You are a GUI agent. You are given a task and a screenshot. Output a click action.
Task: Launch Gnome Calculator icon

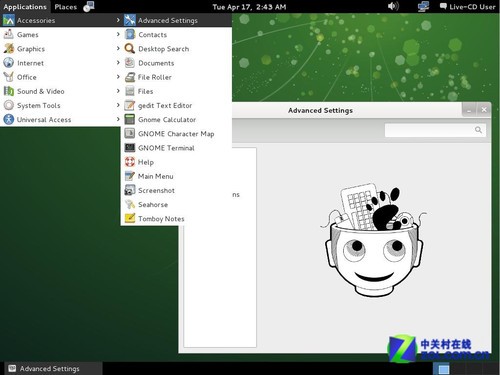(x=130, y=119)
